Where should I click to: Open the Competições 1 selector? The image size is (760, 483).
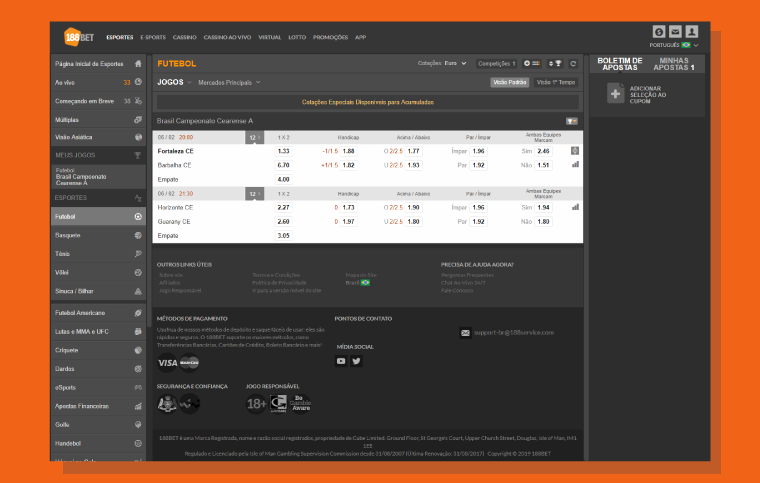click(497, 63)
